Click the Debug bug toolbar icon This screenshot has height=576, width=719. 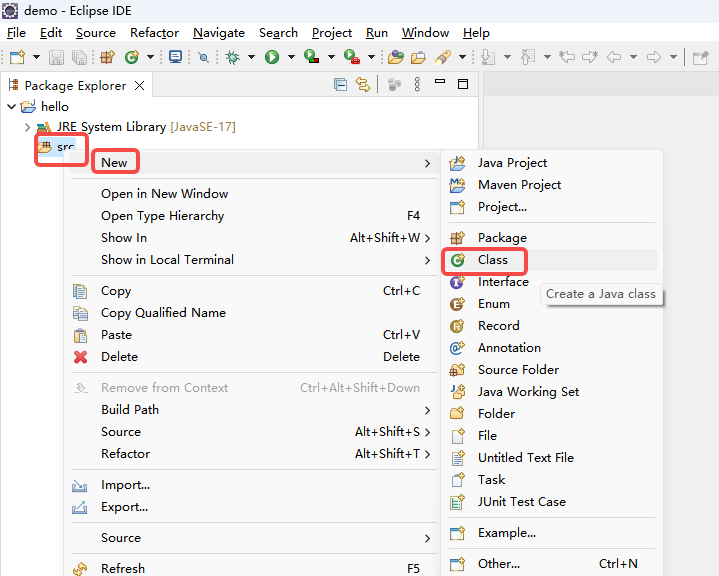coord(233,57)
